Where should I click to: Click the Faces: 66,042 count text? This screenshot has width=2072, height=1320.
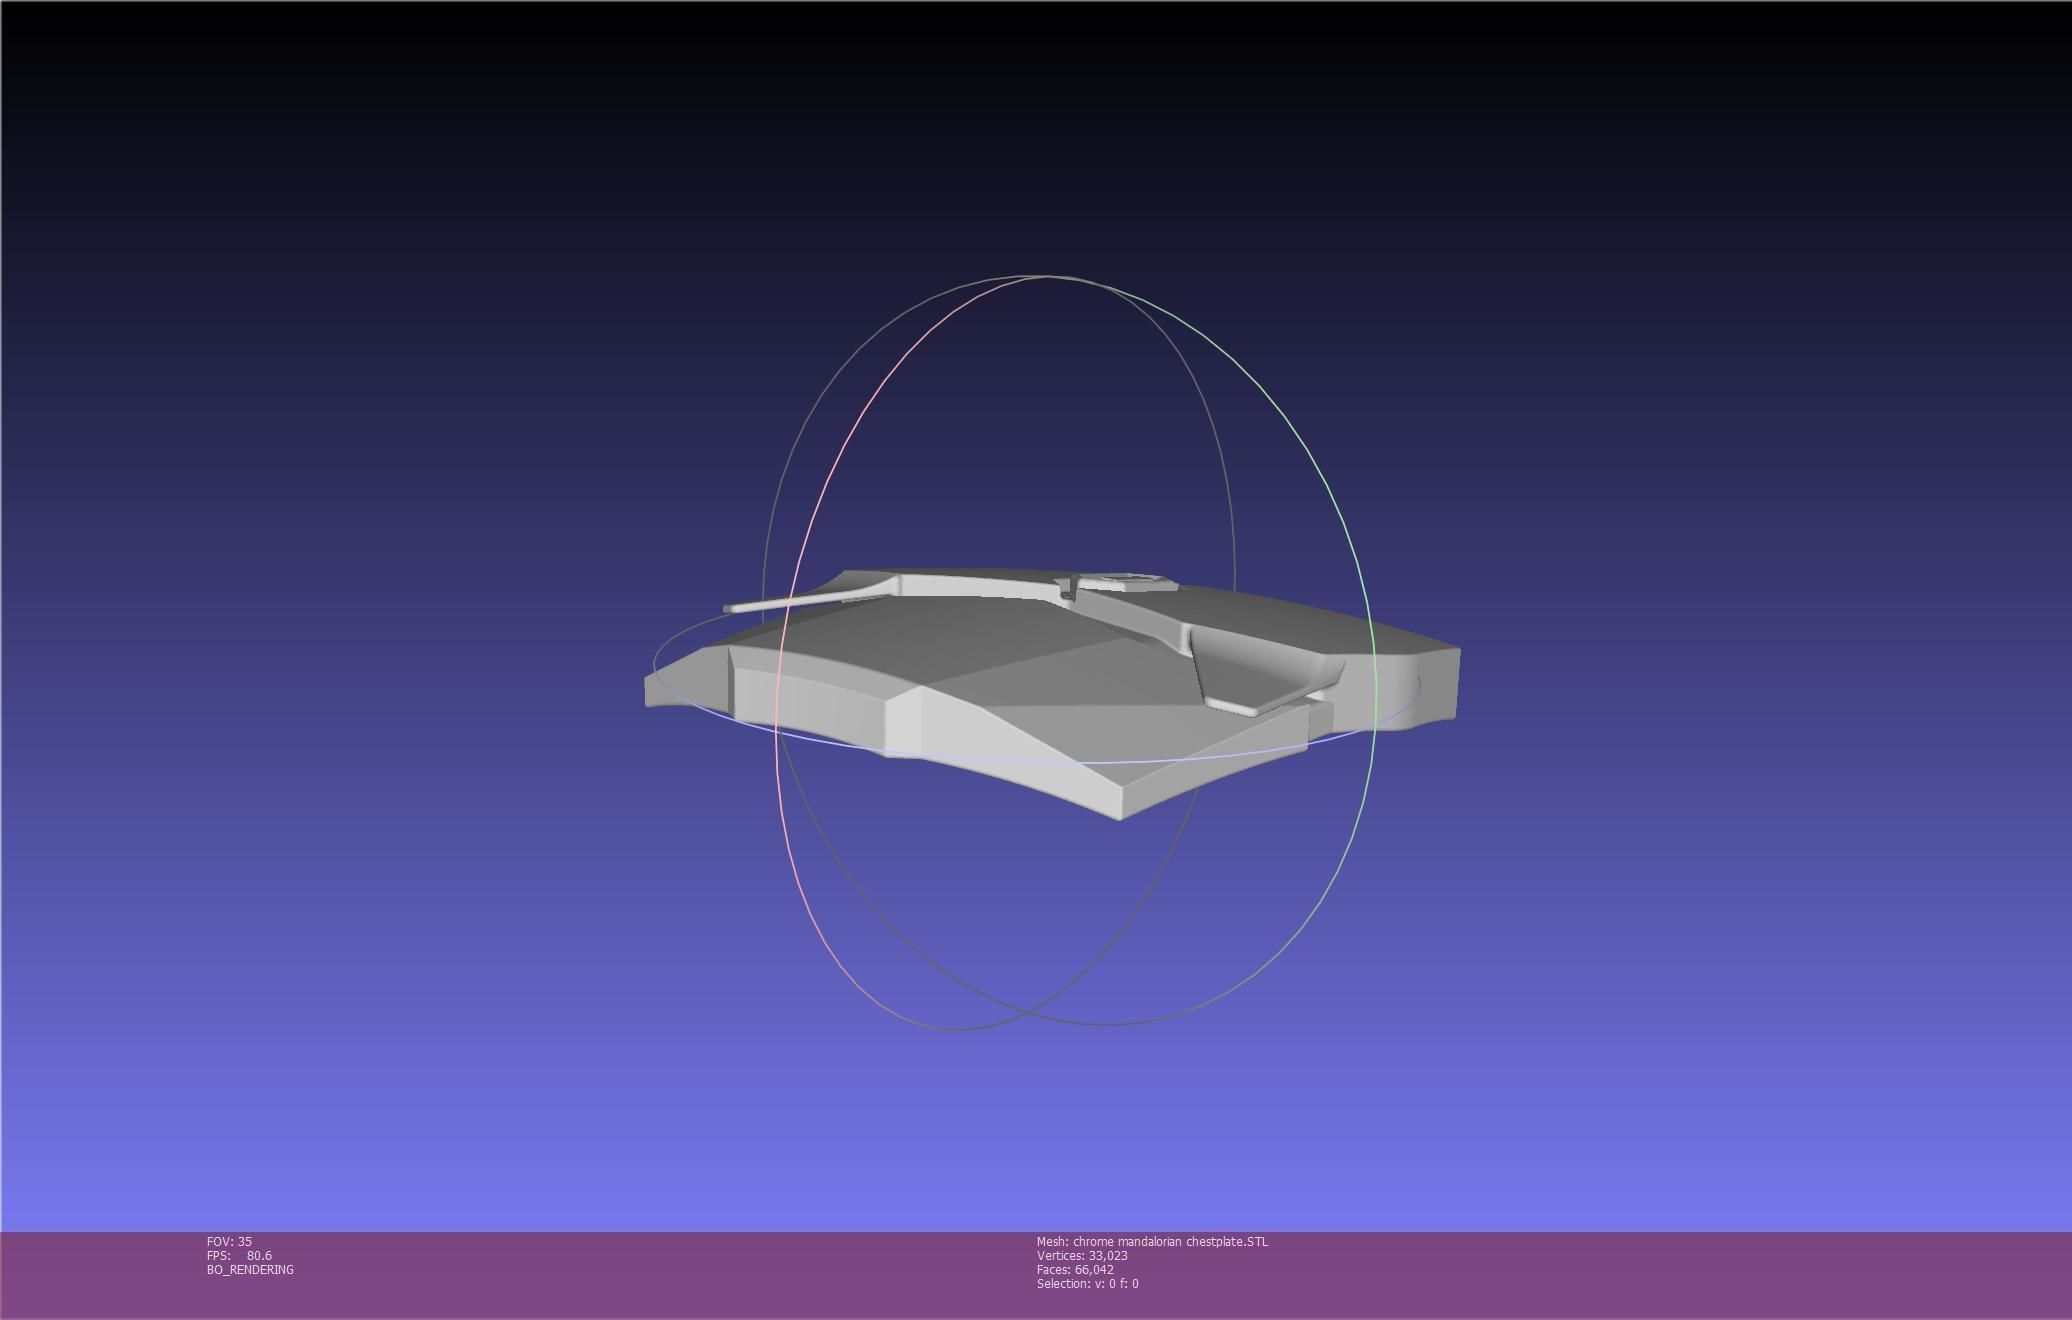[1075, 1269]
